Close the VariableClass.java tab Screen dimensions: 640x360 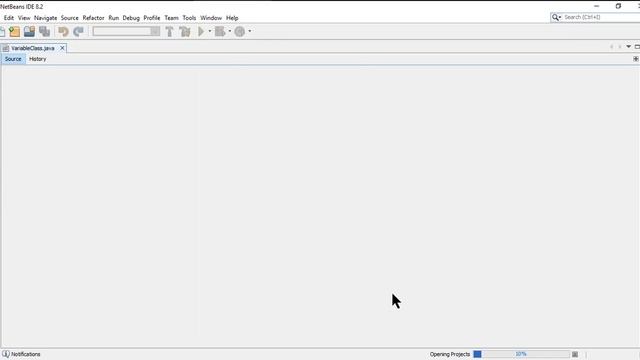pos(62,48)
